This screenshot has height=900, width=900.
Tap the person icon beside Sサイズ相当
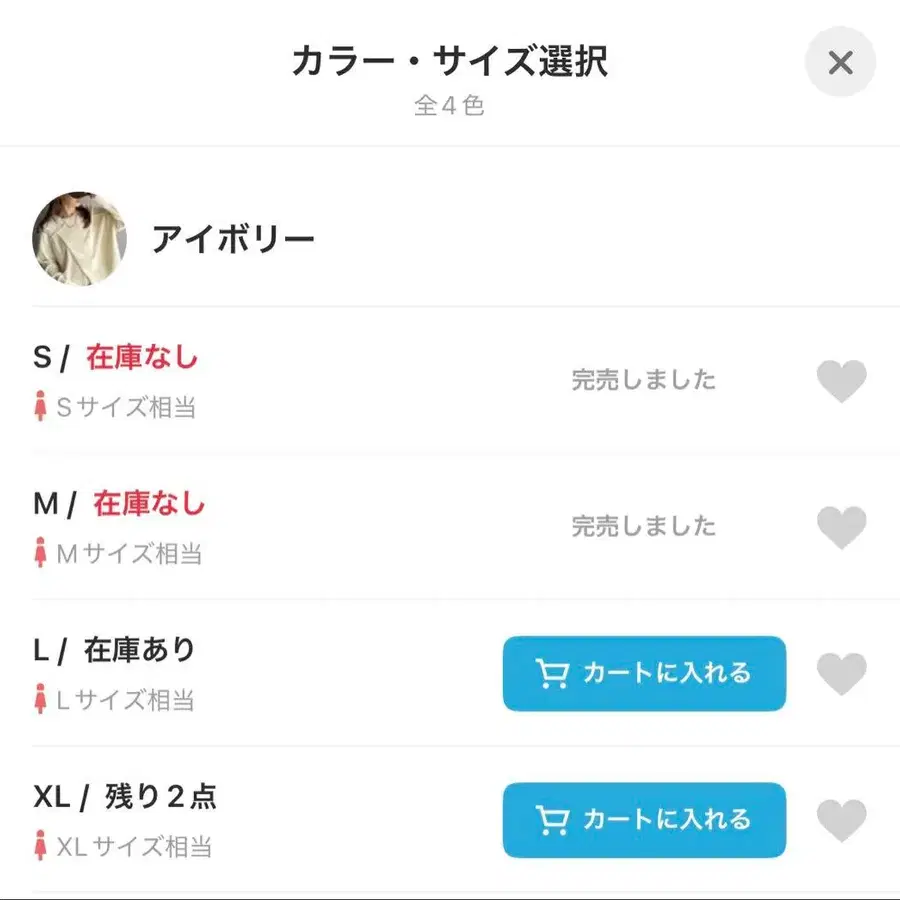coord(41,407)
